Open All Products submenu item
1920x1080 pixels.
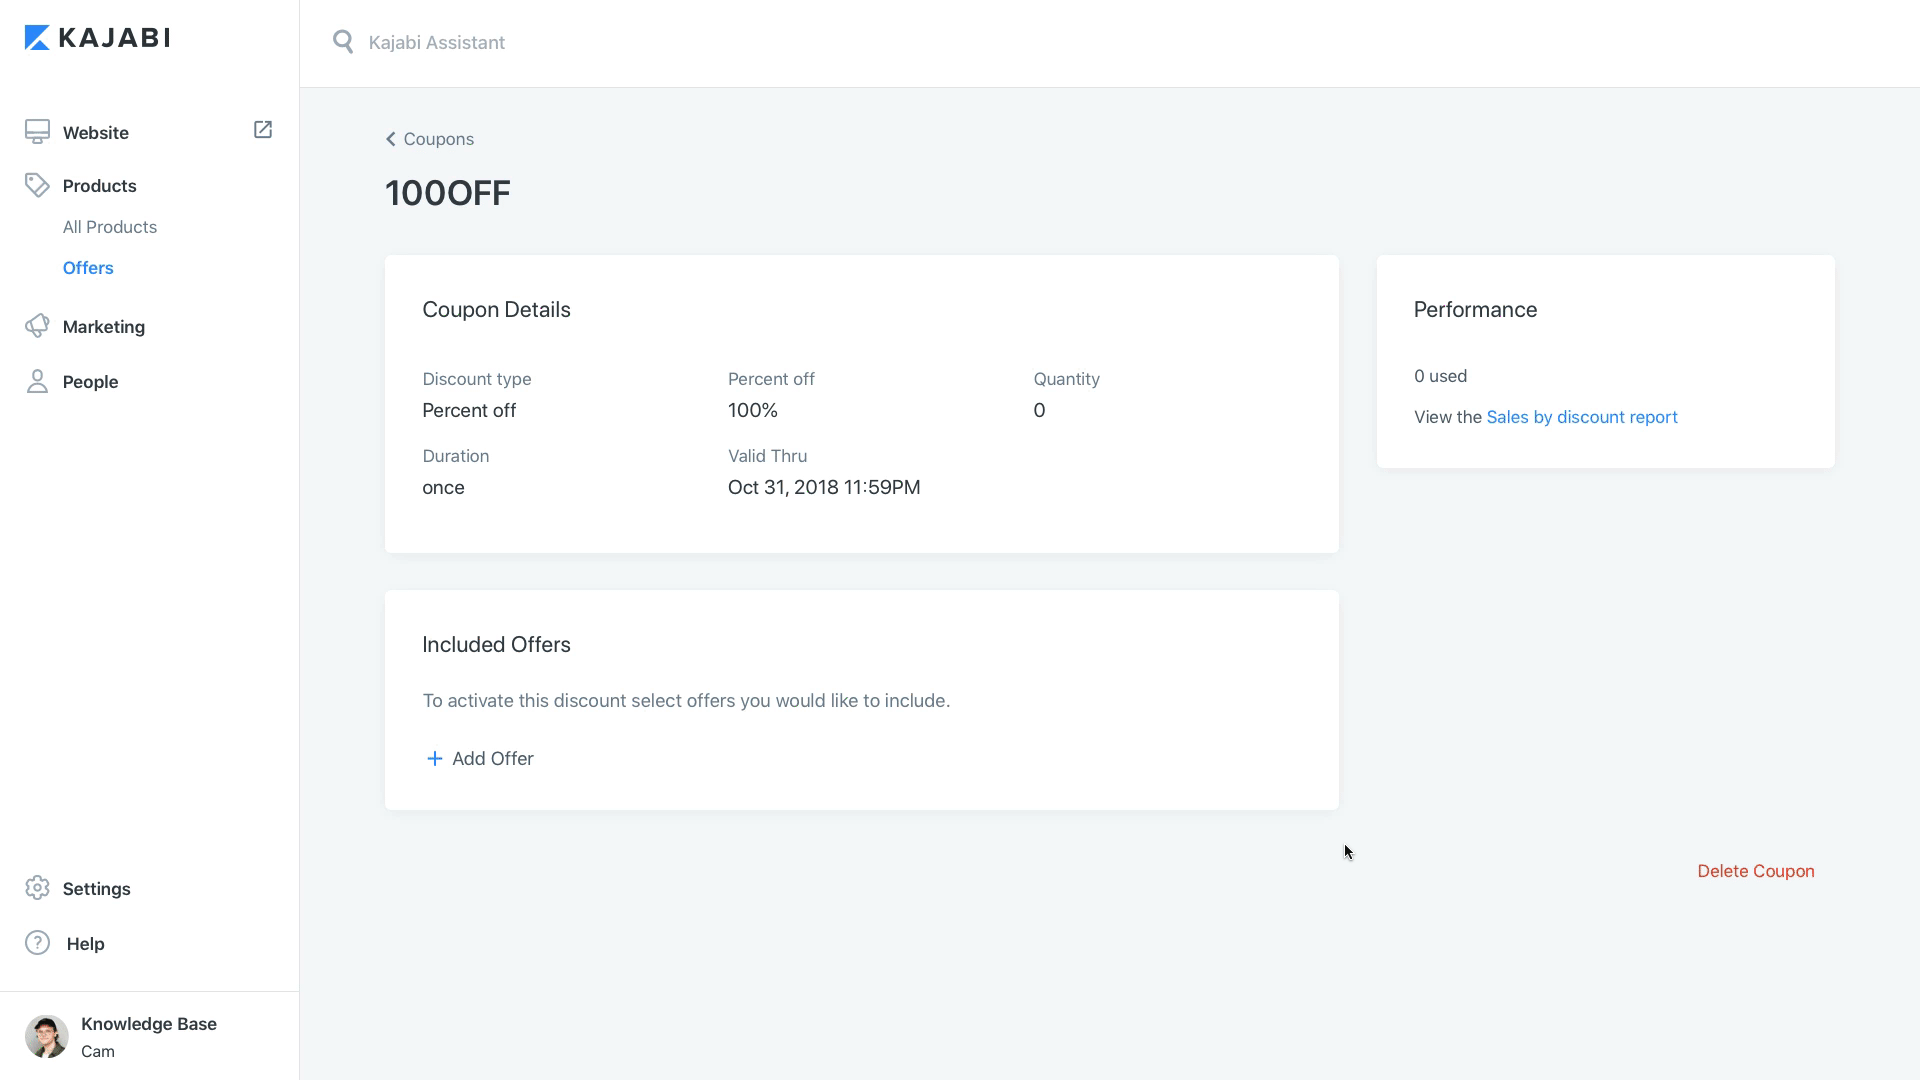pos(110,227)
